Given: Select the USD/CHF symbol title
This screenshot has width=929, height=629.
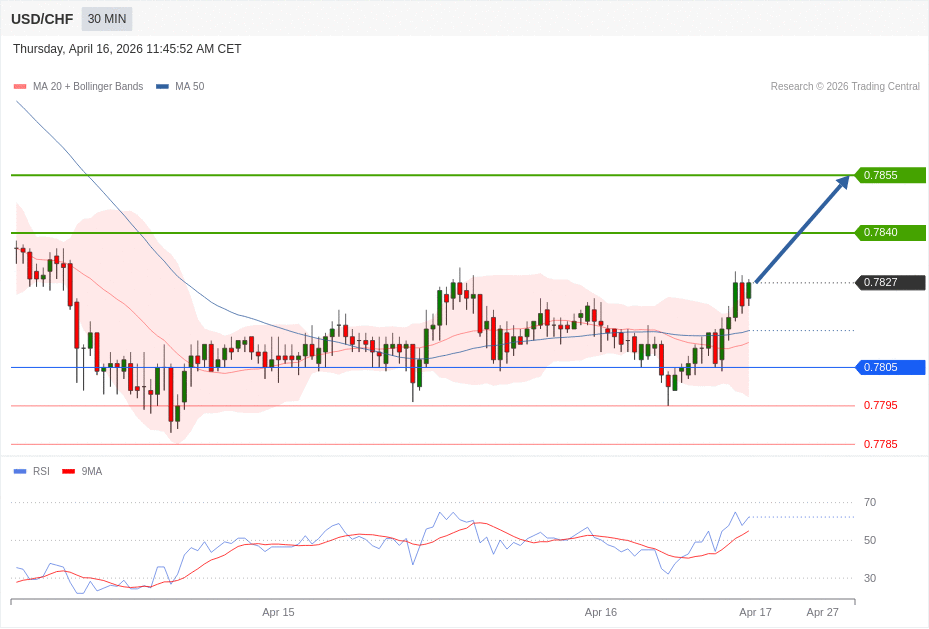Looking at the screenshot, I should tap(42, 19).
